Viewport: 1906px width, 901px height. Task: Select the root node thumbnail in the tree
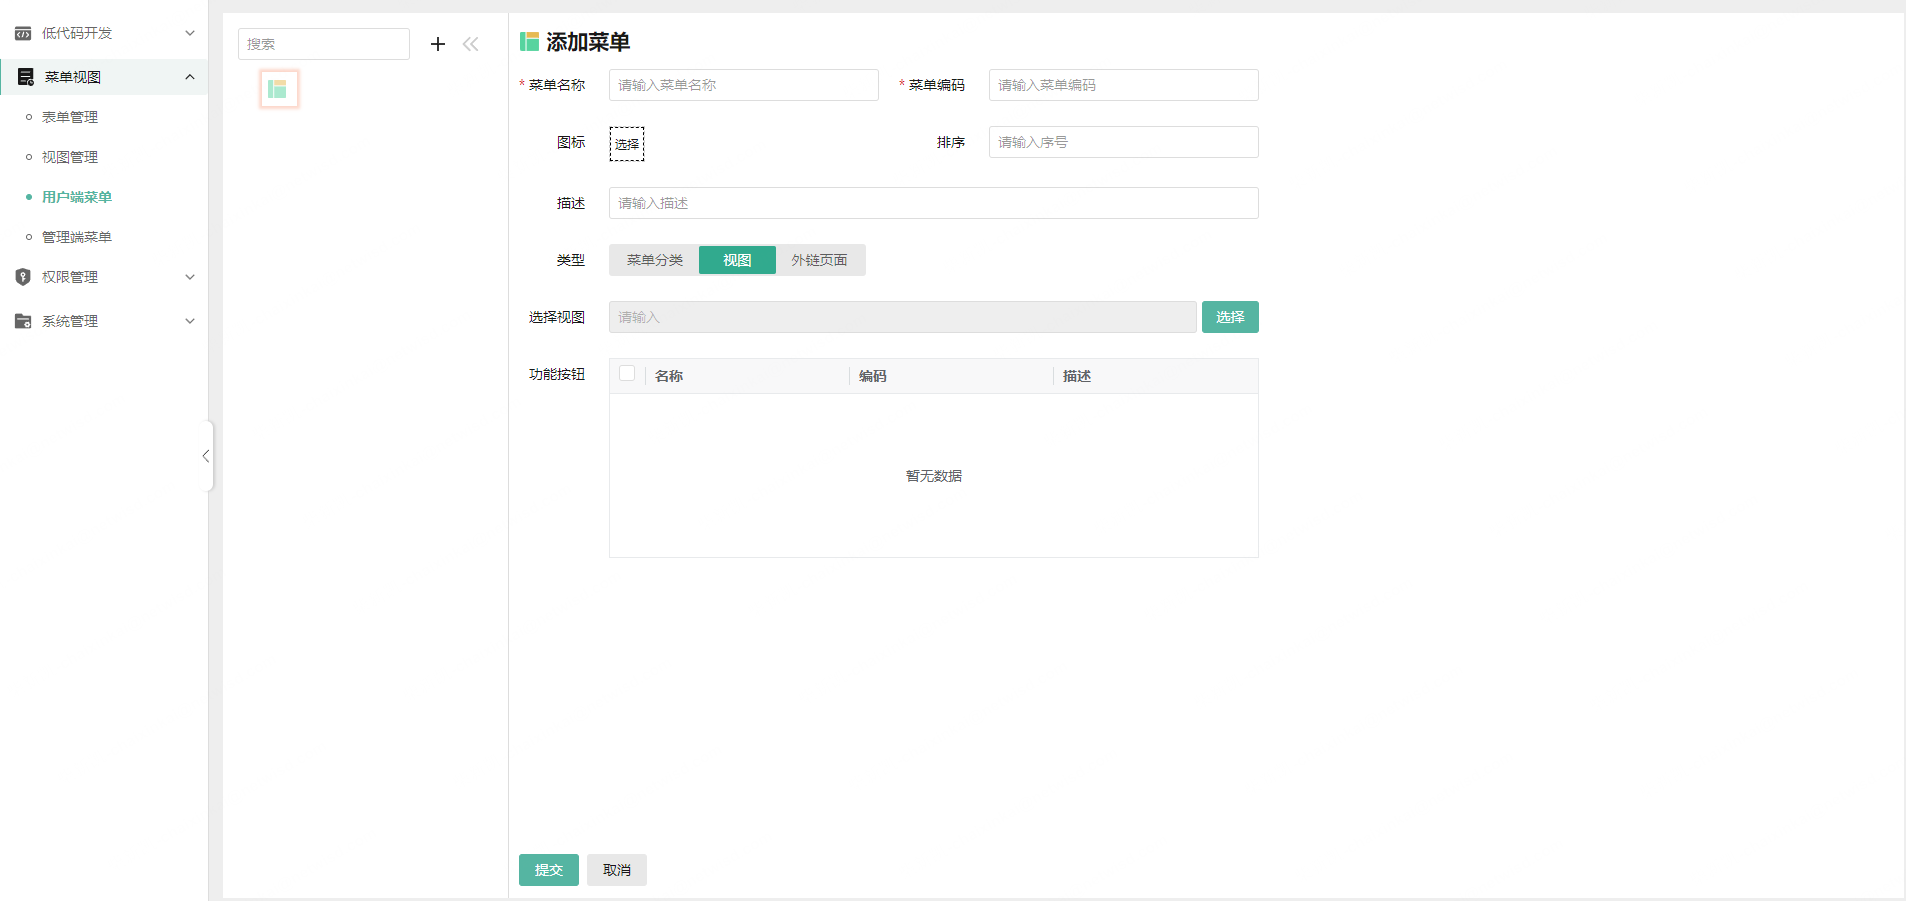[x=279, y=88]
